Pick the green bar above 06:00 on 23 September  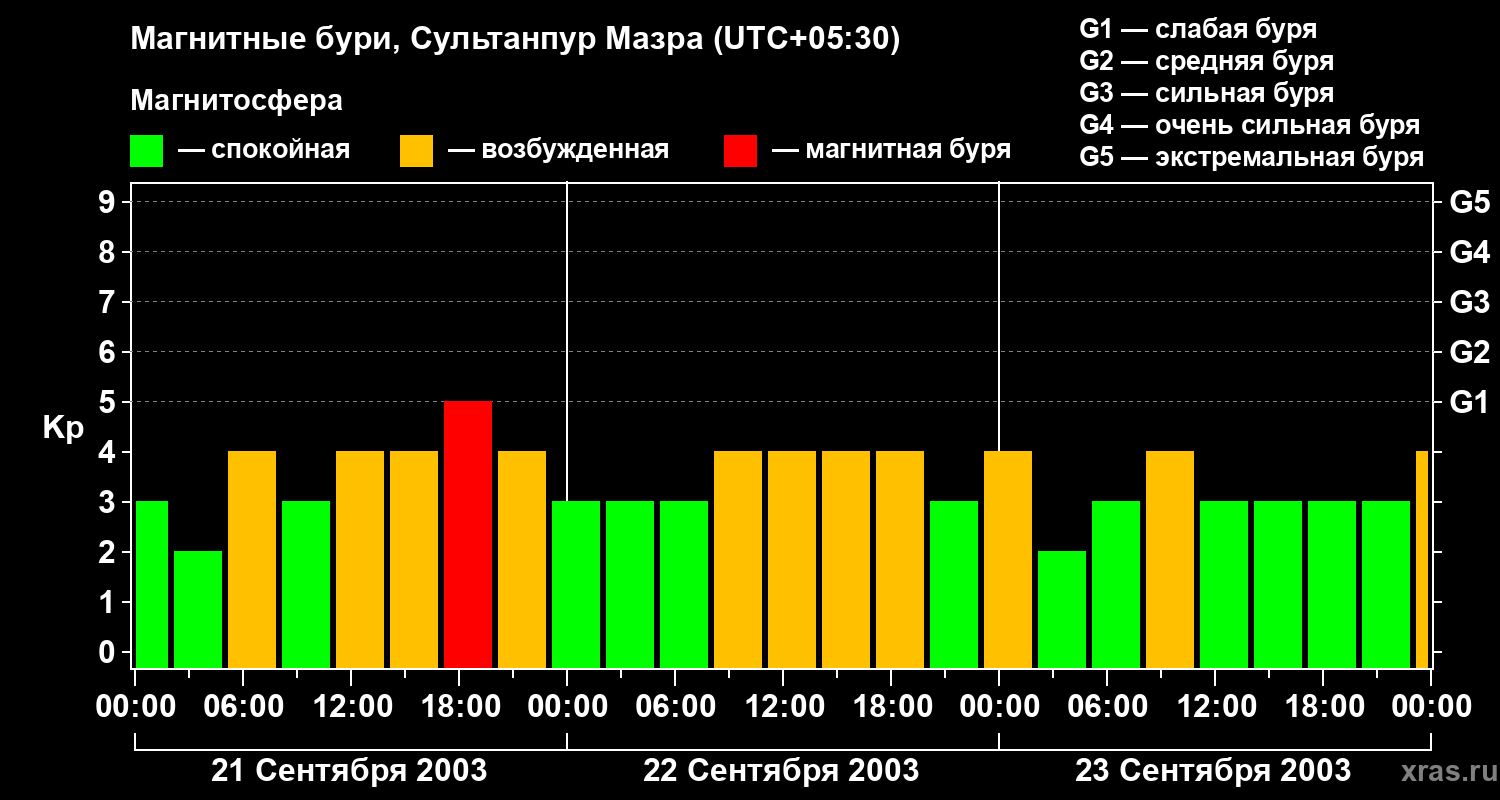click(1116, 584)
